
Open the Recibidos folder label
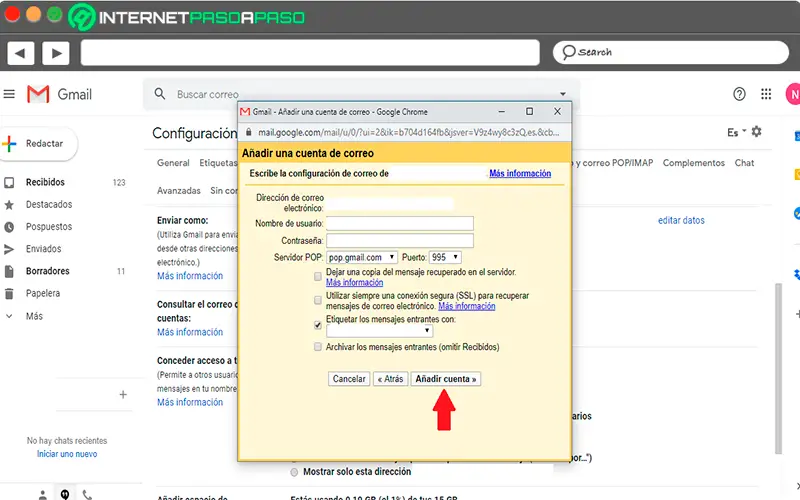[x=45, y=183]
